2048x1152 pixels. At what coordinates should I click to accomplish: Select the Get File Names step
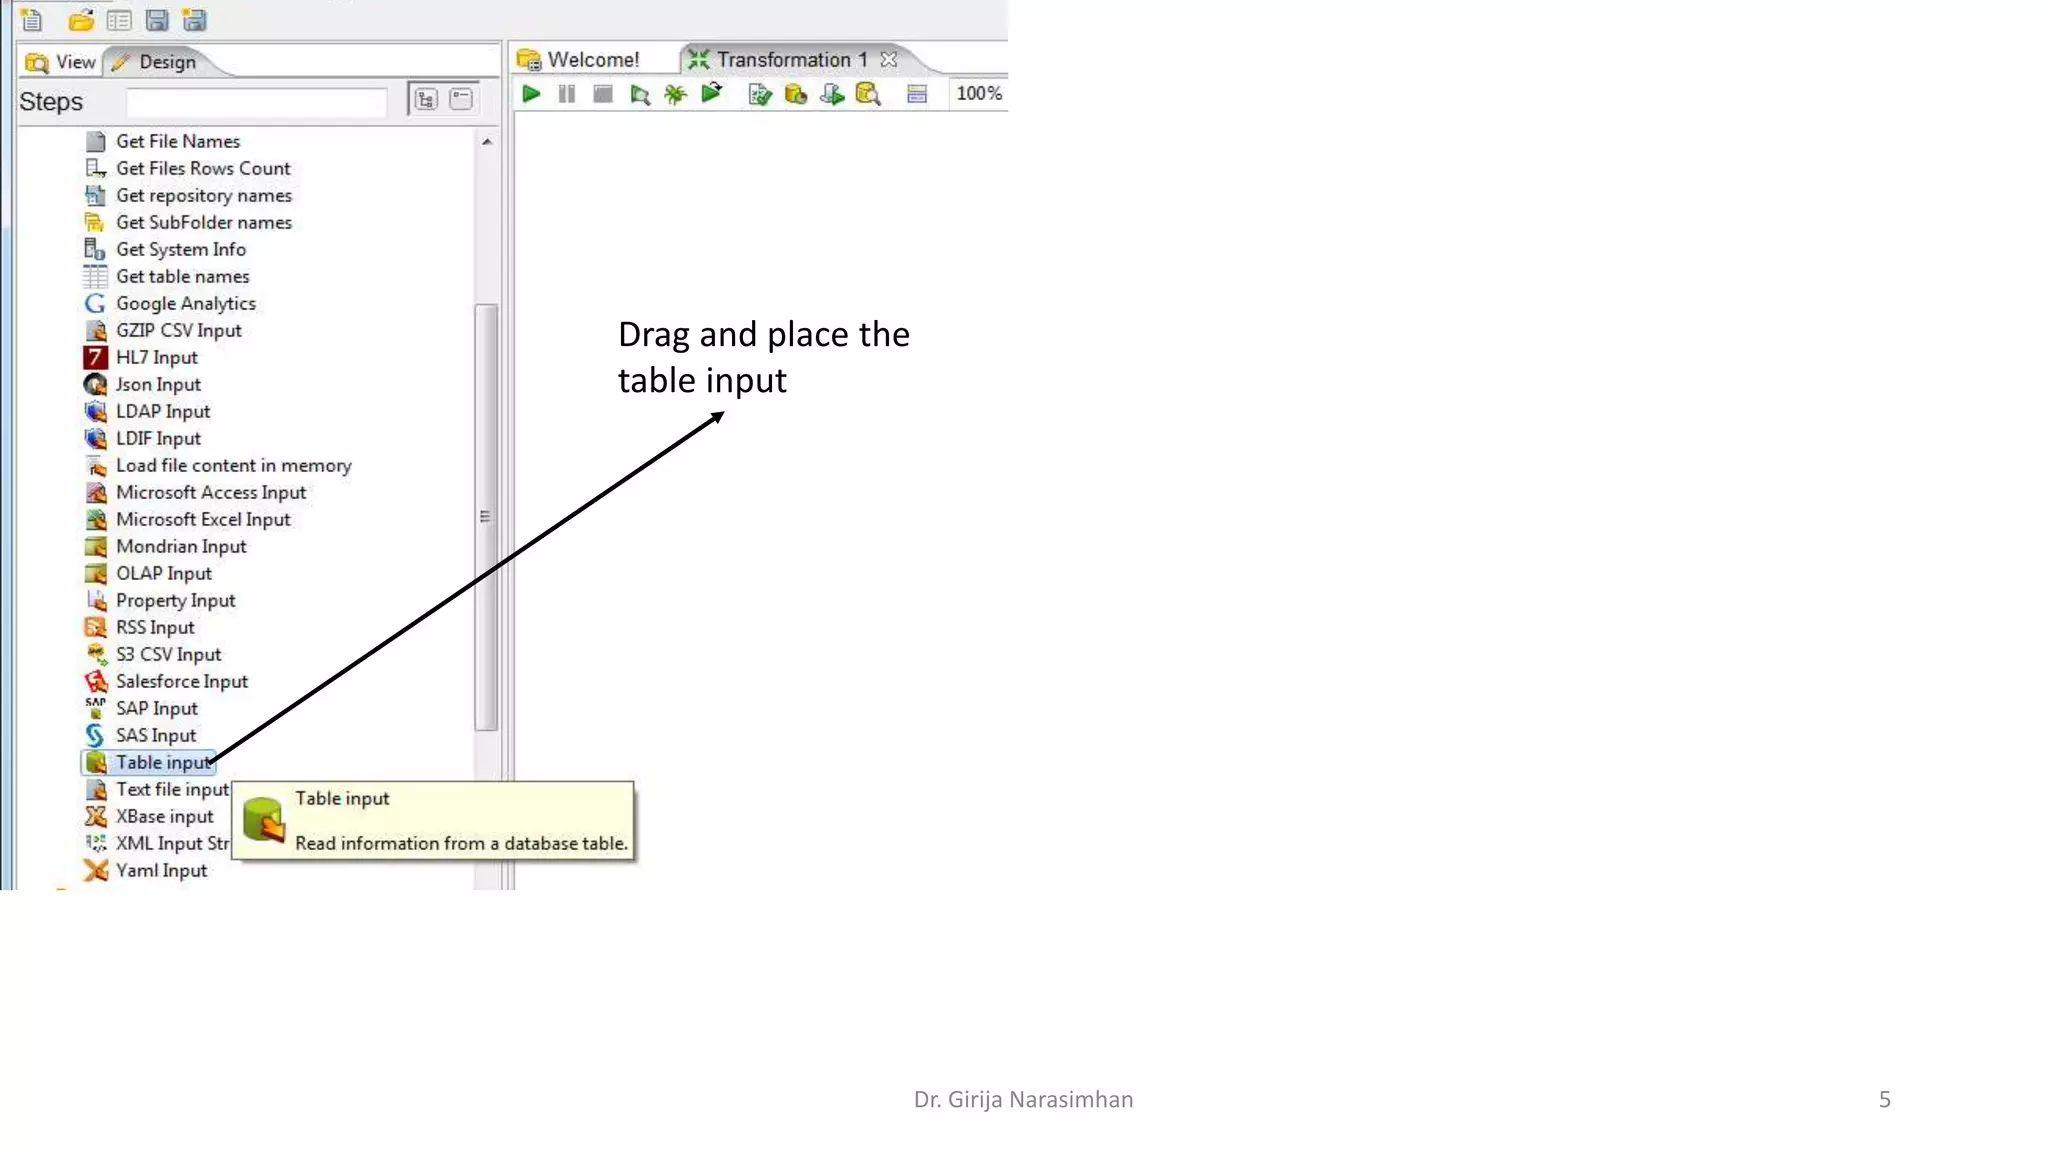[178, 141]
